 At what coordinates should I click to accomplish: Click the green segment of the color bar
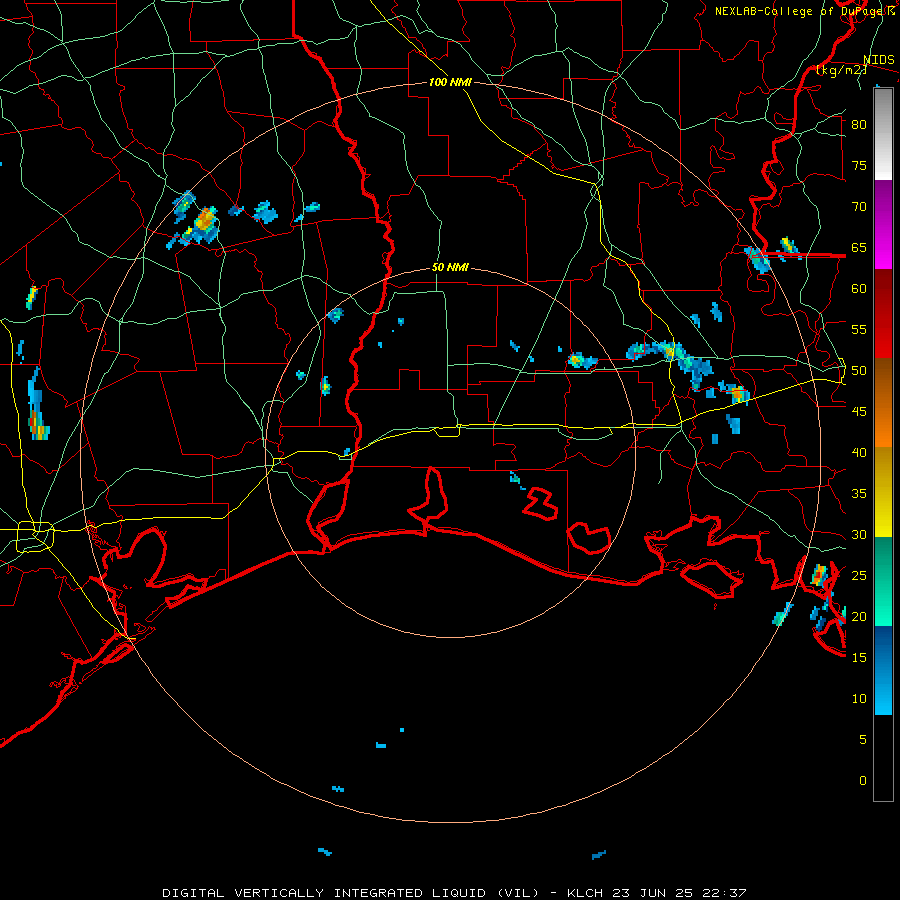(x=883, y=581)
